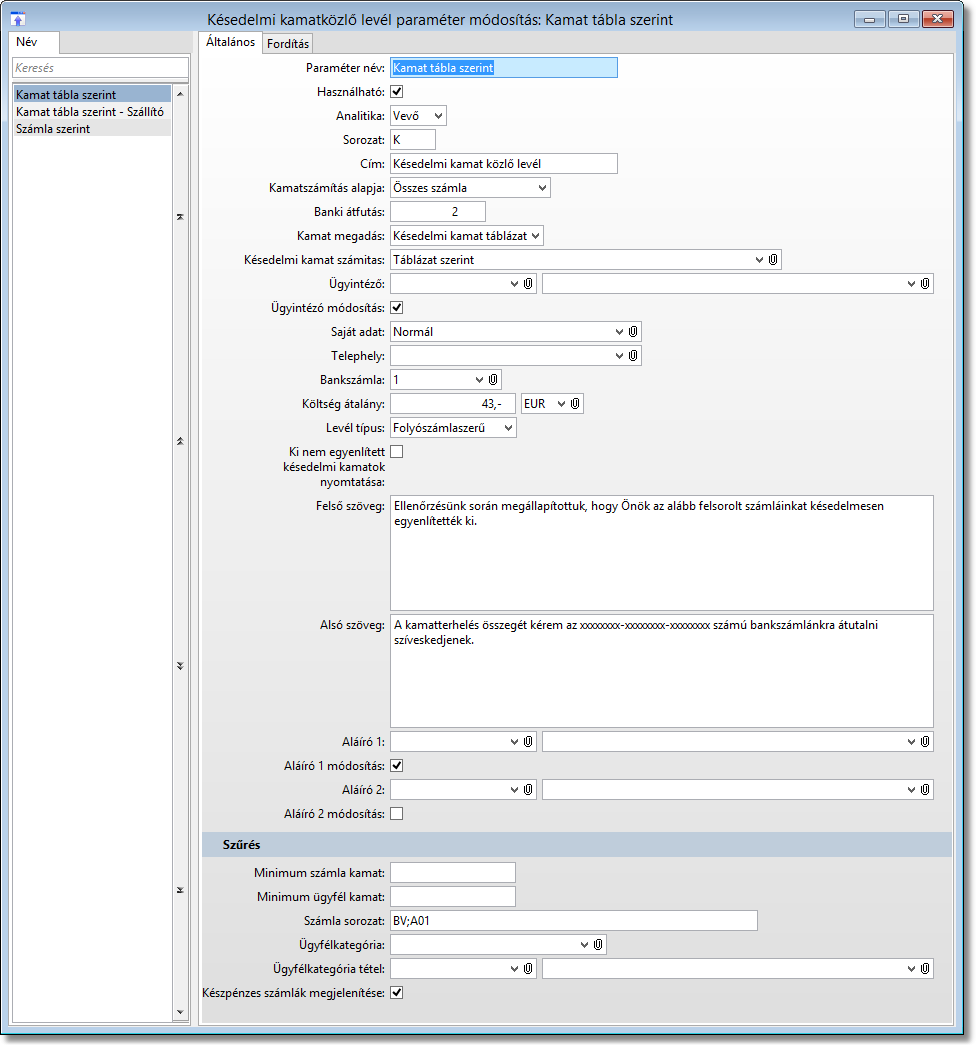Viewport: 976px width, 1047px height.
Task: Minimize the window
Action: (x=869, y=19)
